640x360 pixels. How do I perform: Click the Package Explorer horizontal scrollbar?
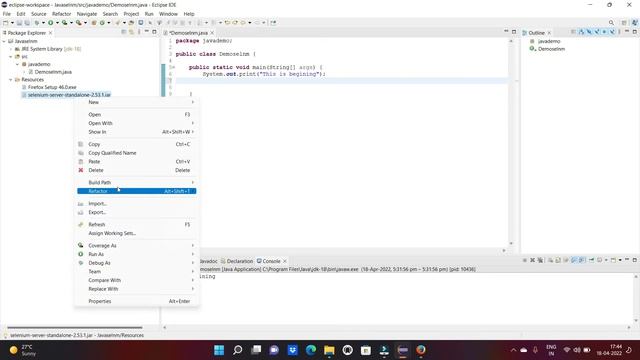pos(75,327)
